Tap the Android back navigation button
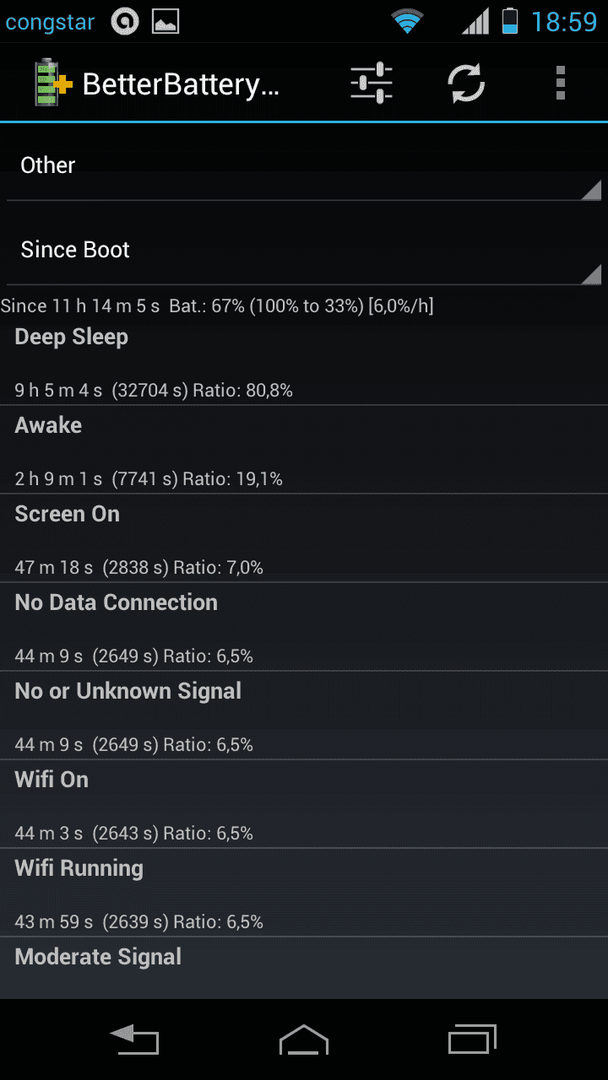Screen dimensions: 608x1080 point(135,1039)
